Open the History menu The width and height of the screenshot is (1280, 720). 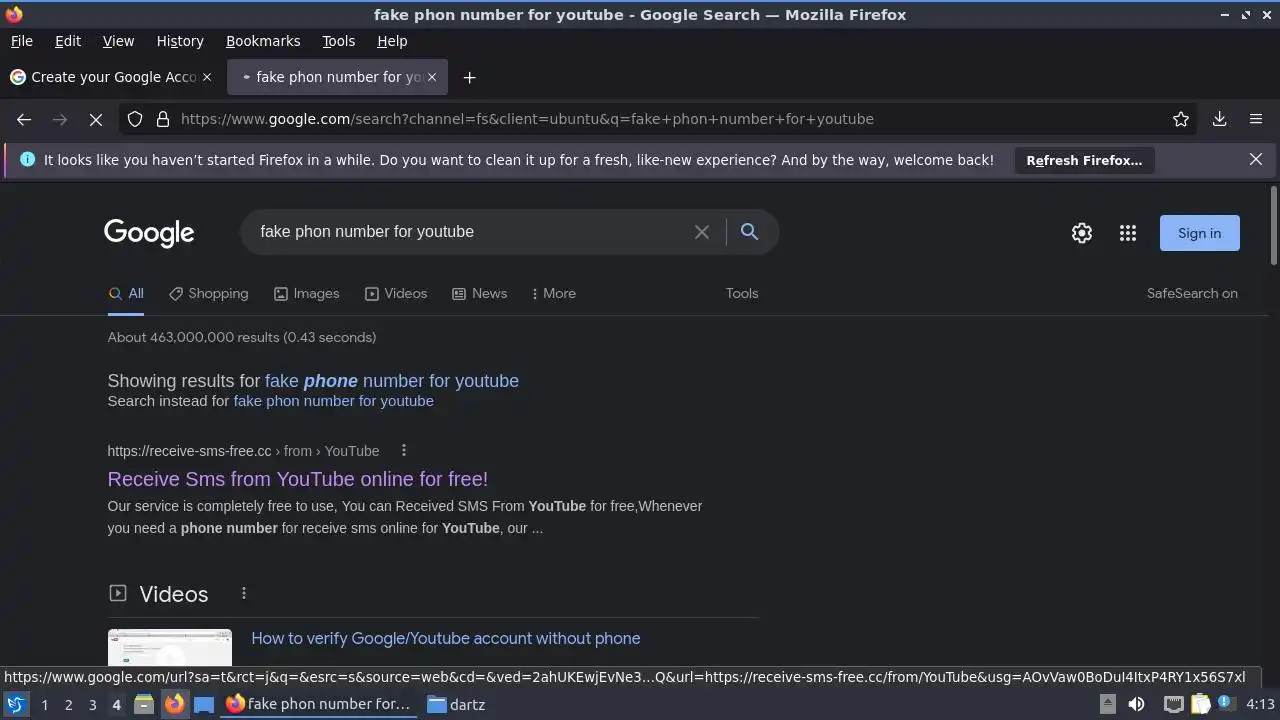(180, 41)
